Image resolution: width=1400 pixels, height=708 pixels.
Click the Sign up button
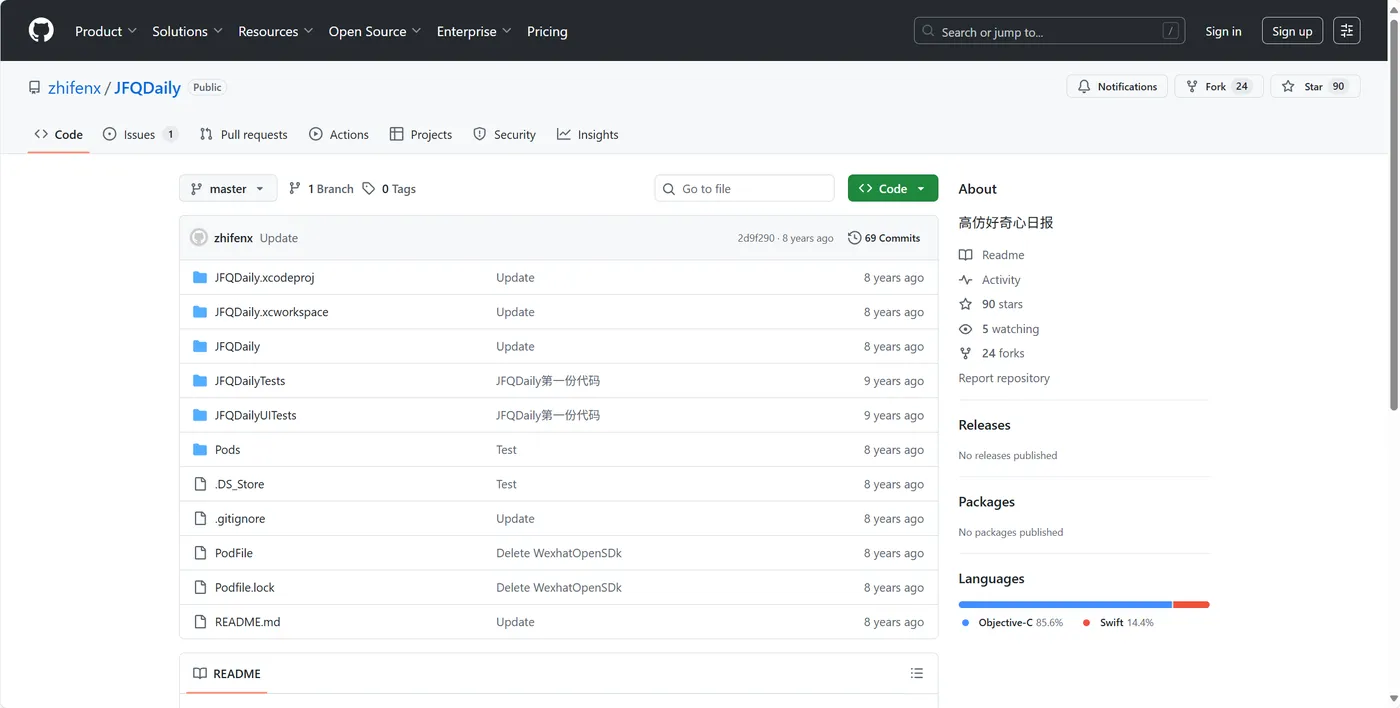coord(1292,31)
